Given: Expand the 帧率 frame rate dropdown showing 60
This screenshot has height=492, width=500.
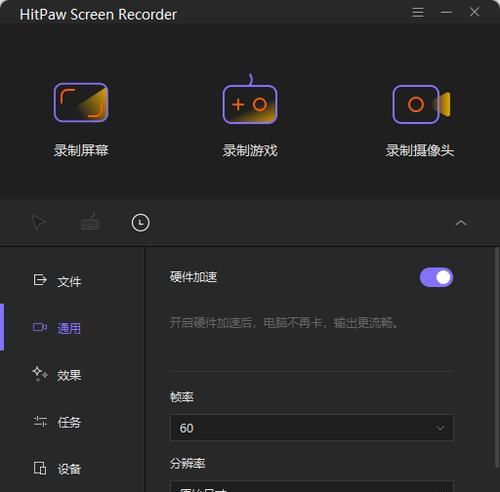Looking at the screenshot, I should pos(312,428).
